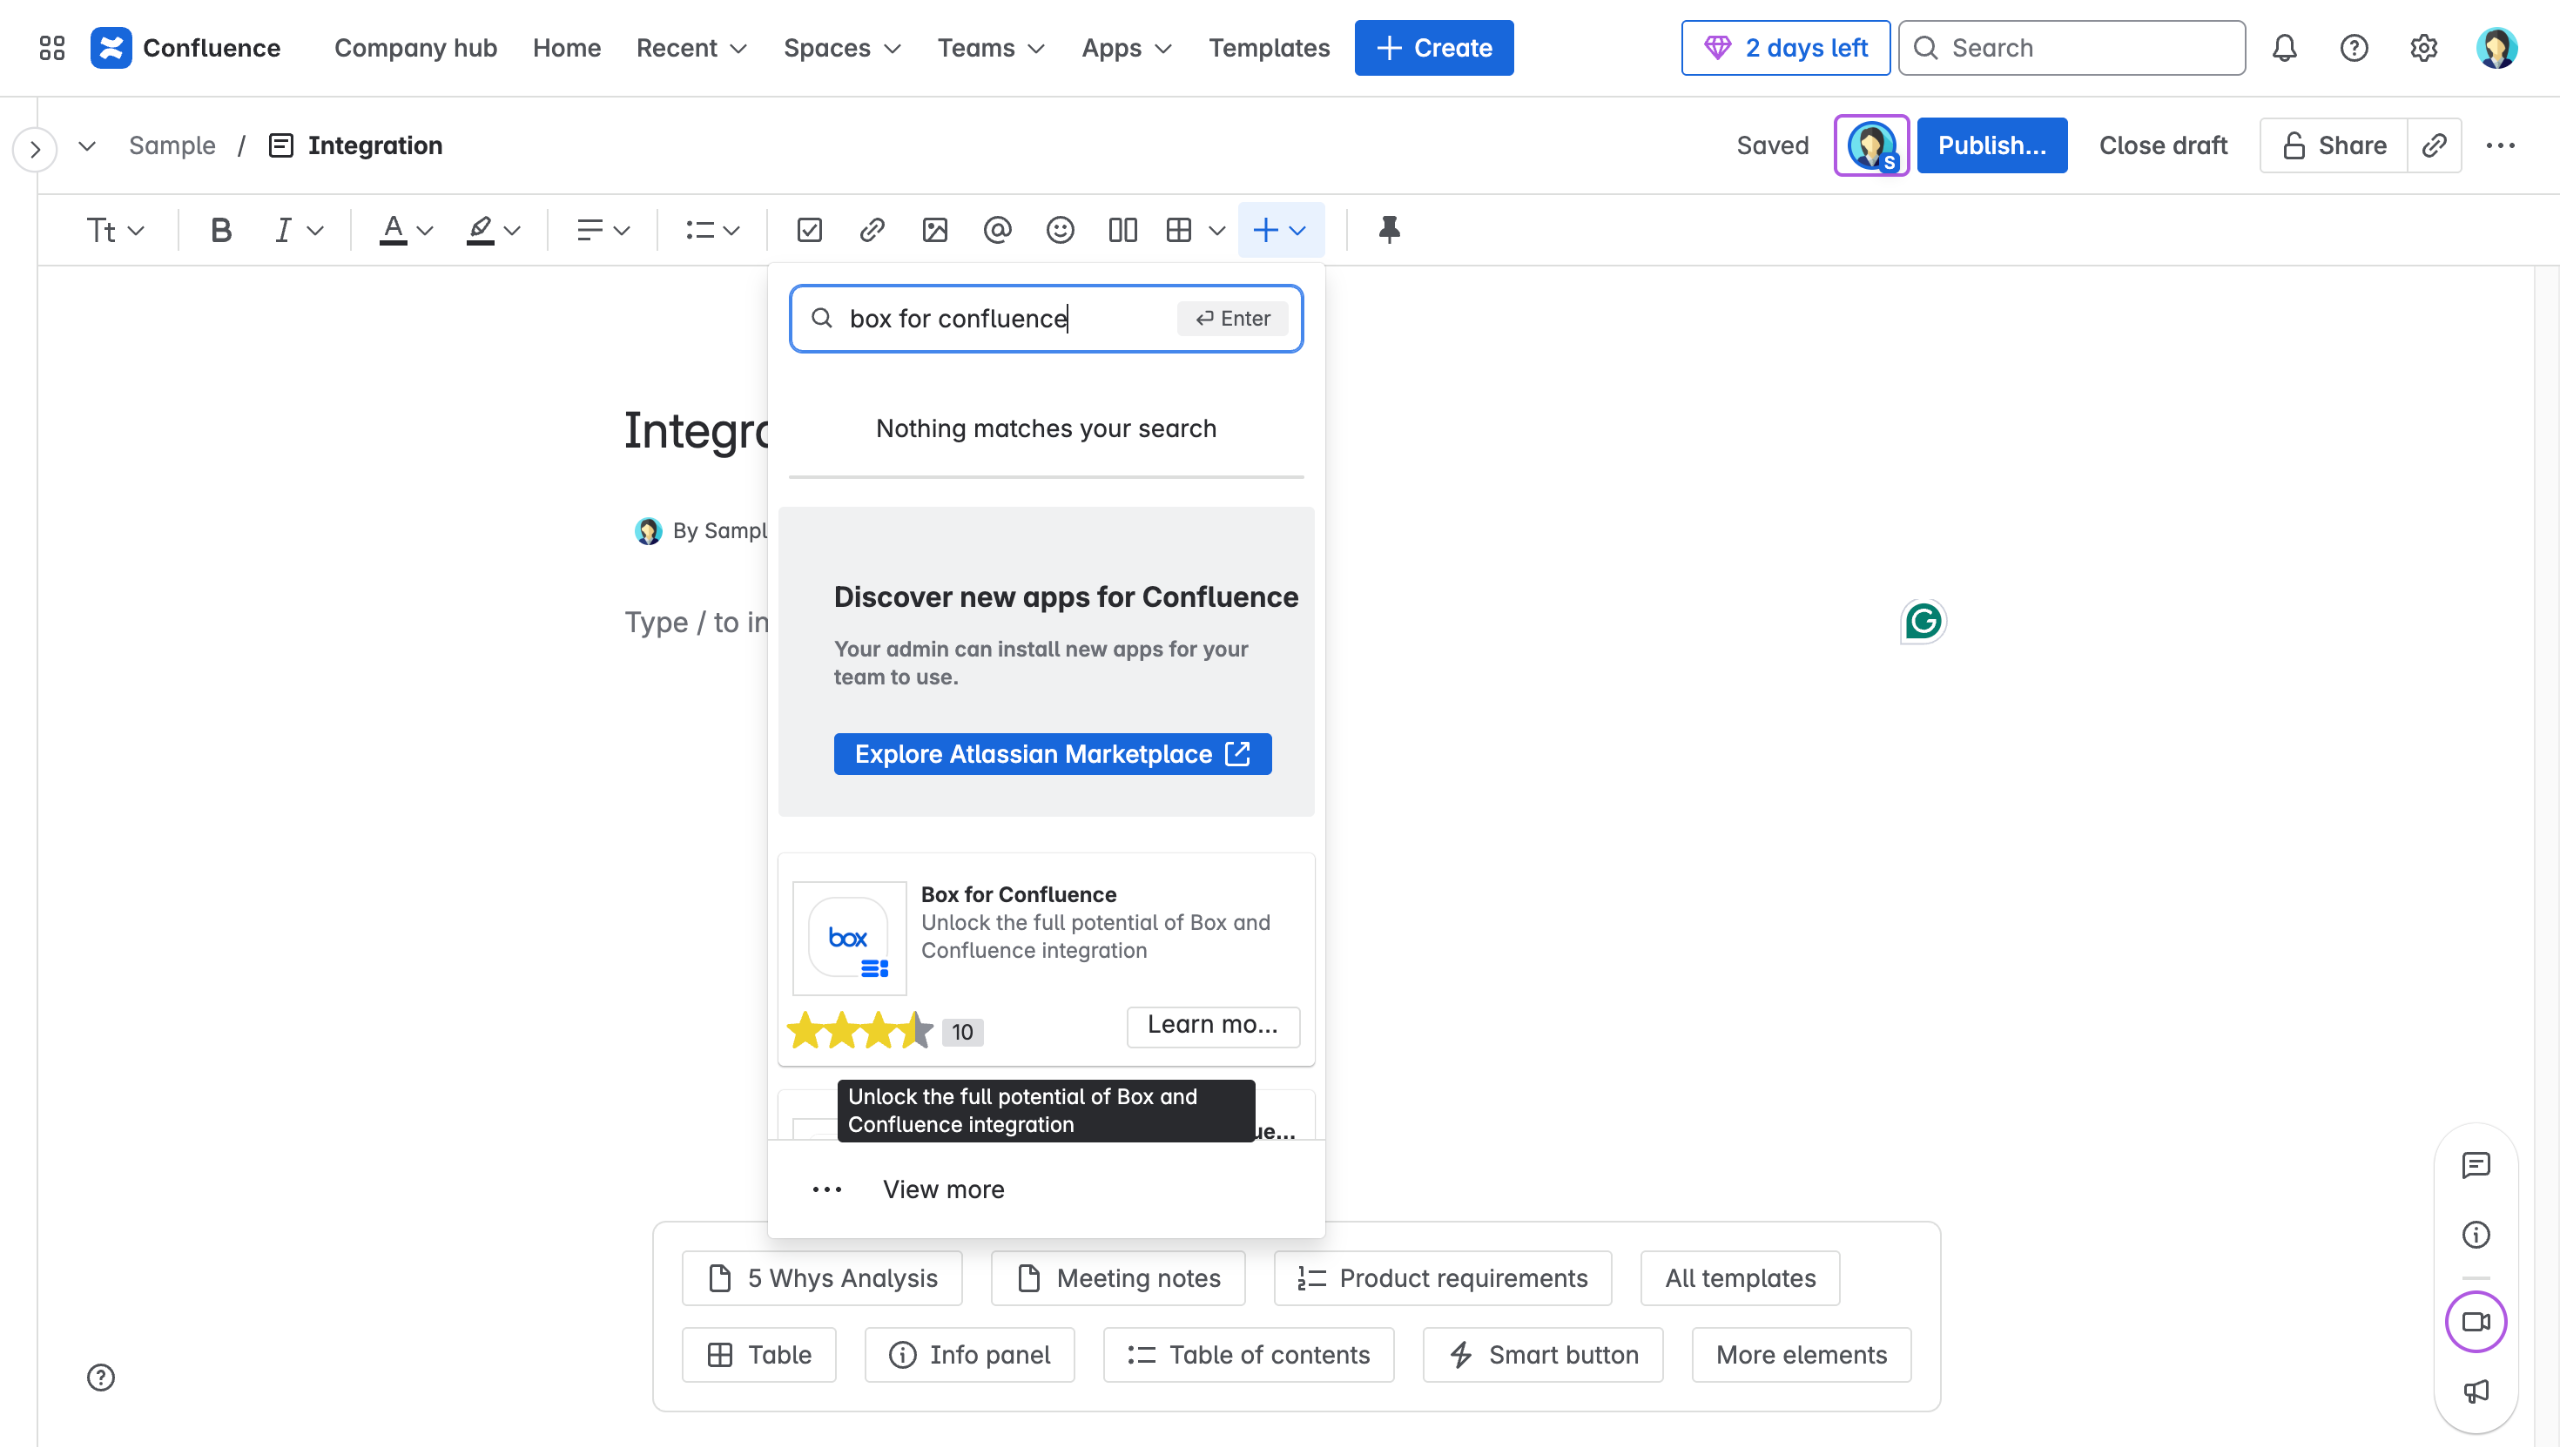2560x1447 pixels.
Task: Open the Templates menu item
Action: [1268, 48]
